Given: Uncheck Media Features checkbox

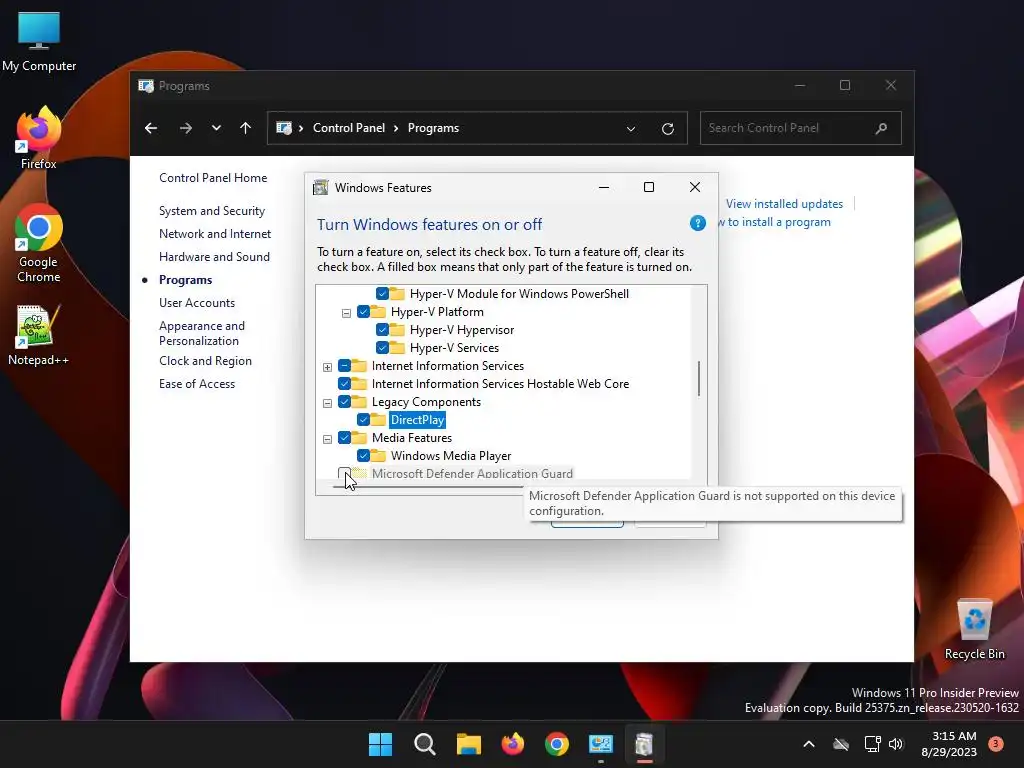Looking at the screenshot, I should pos(345,438).
